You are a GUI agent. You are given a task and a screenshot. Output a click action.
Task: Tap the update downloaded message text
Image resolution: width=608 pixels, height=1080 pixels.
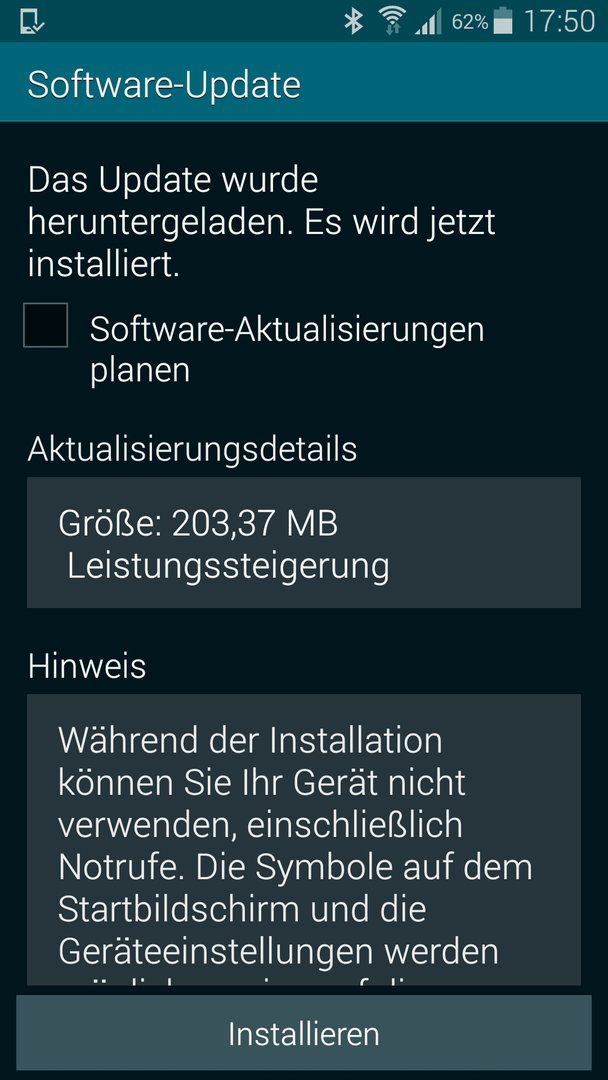coord(262,222)
